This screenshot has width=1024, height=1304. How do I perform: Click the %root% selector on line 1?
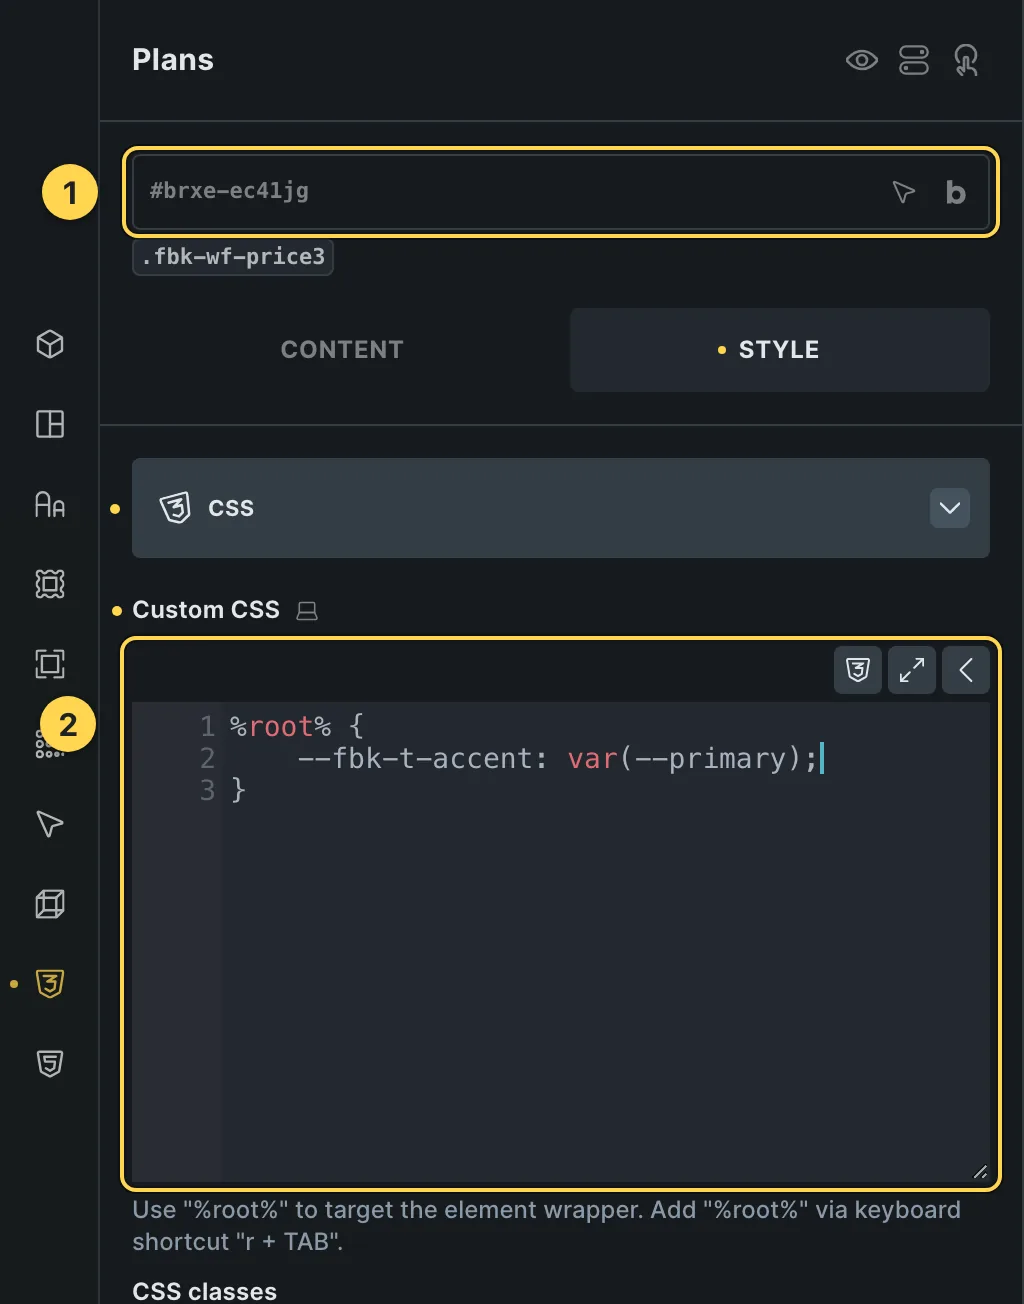click(x=281, y=726)
